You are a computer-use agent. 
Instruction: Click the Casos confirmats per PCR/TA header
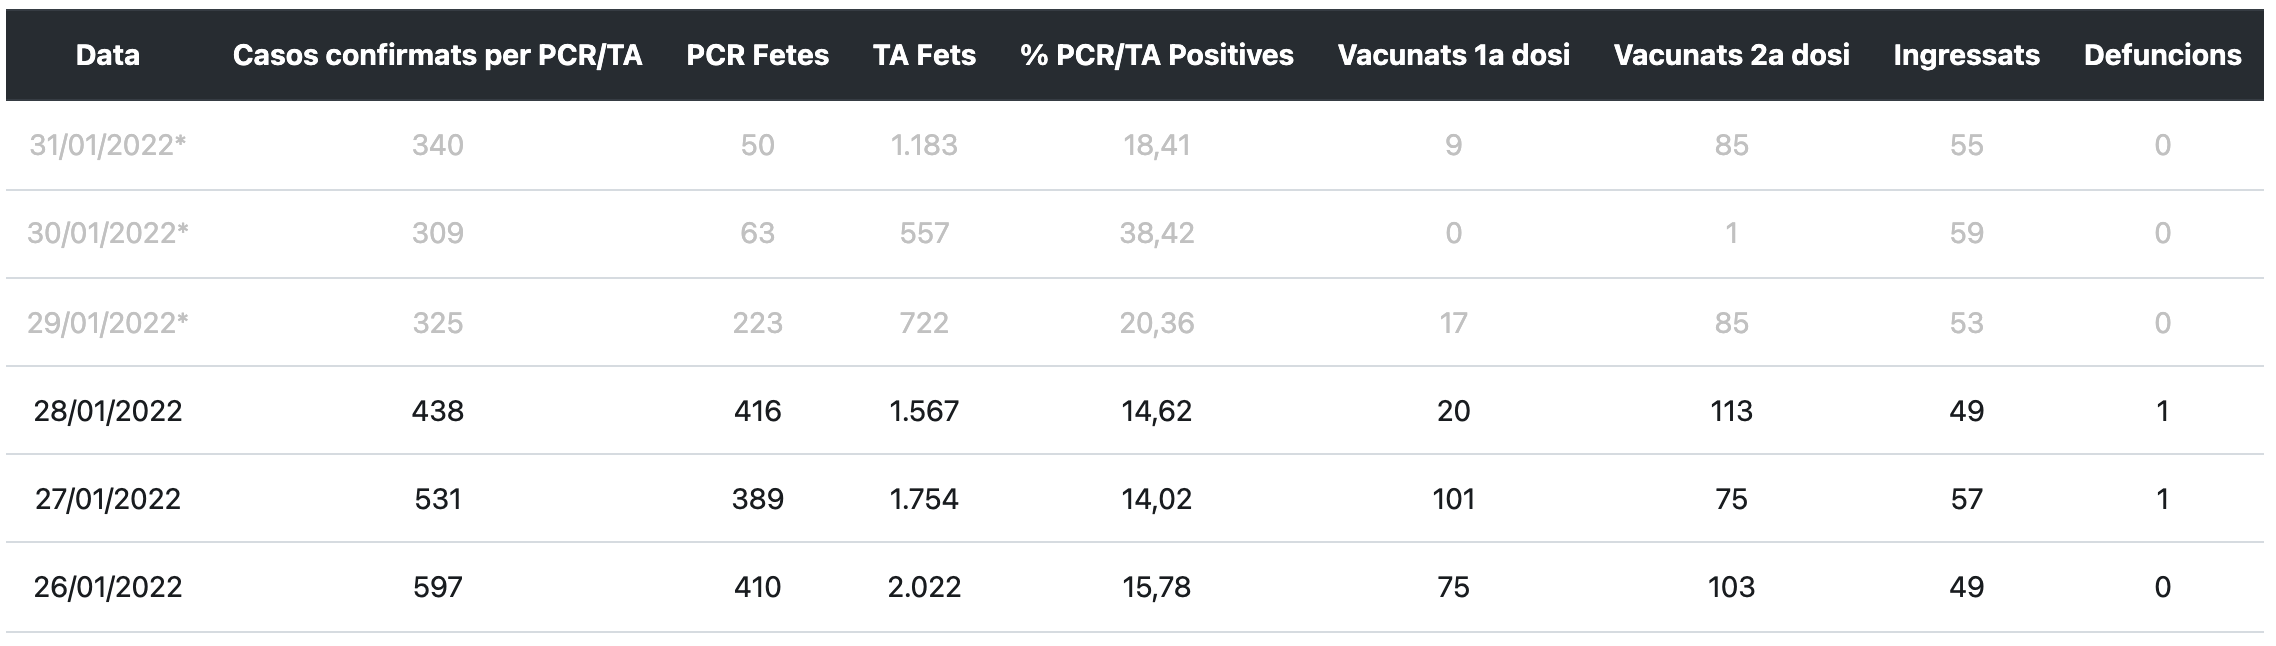pyautogui.click(x=437, y=55)
